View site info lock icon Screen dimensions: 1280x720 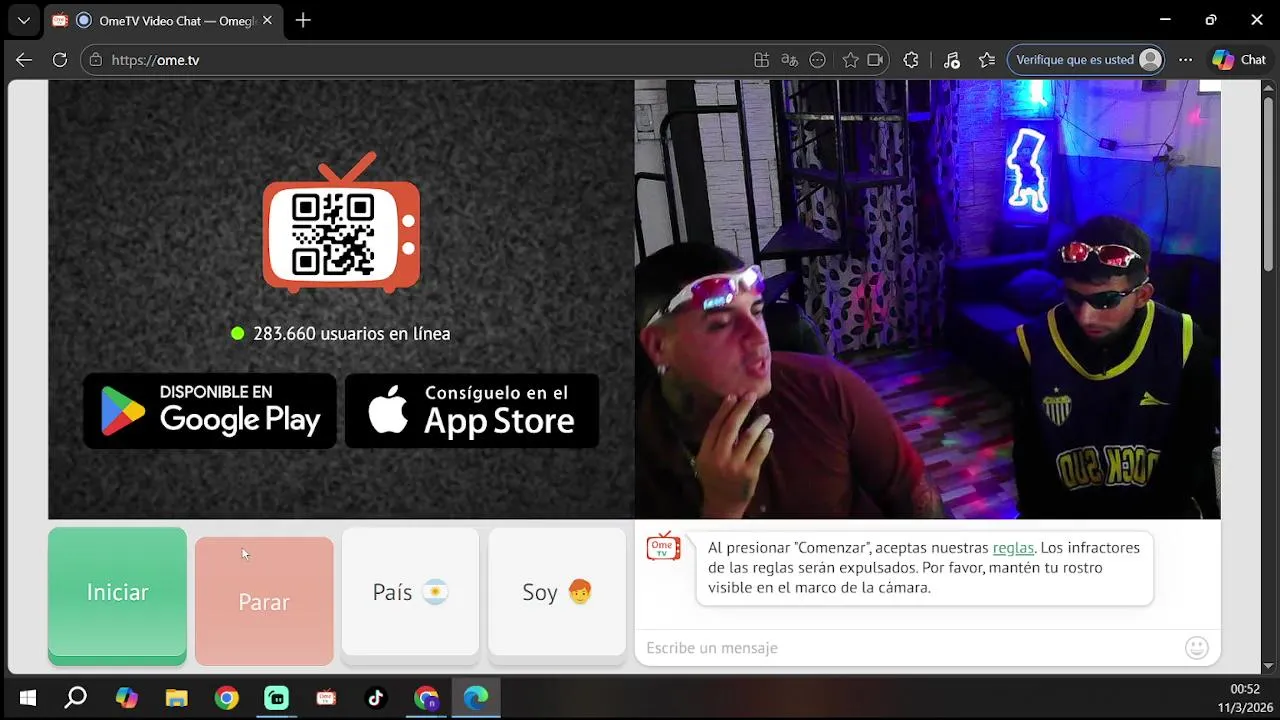click(96, 60)
